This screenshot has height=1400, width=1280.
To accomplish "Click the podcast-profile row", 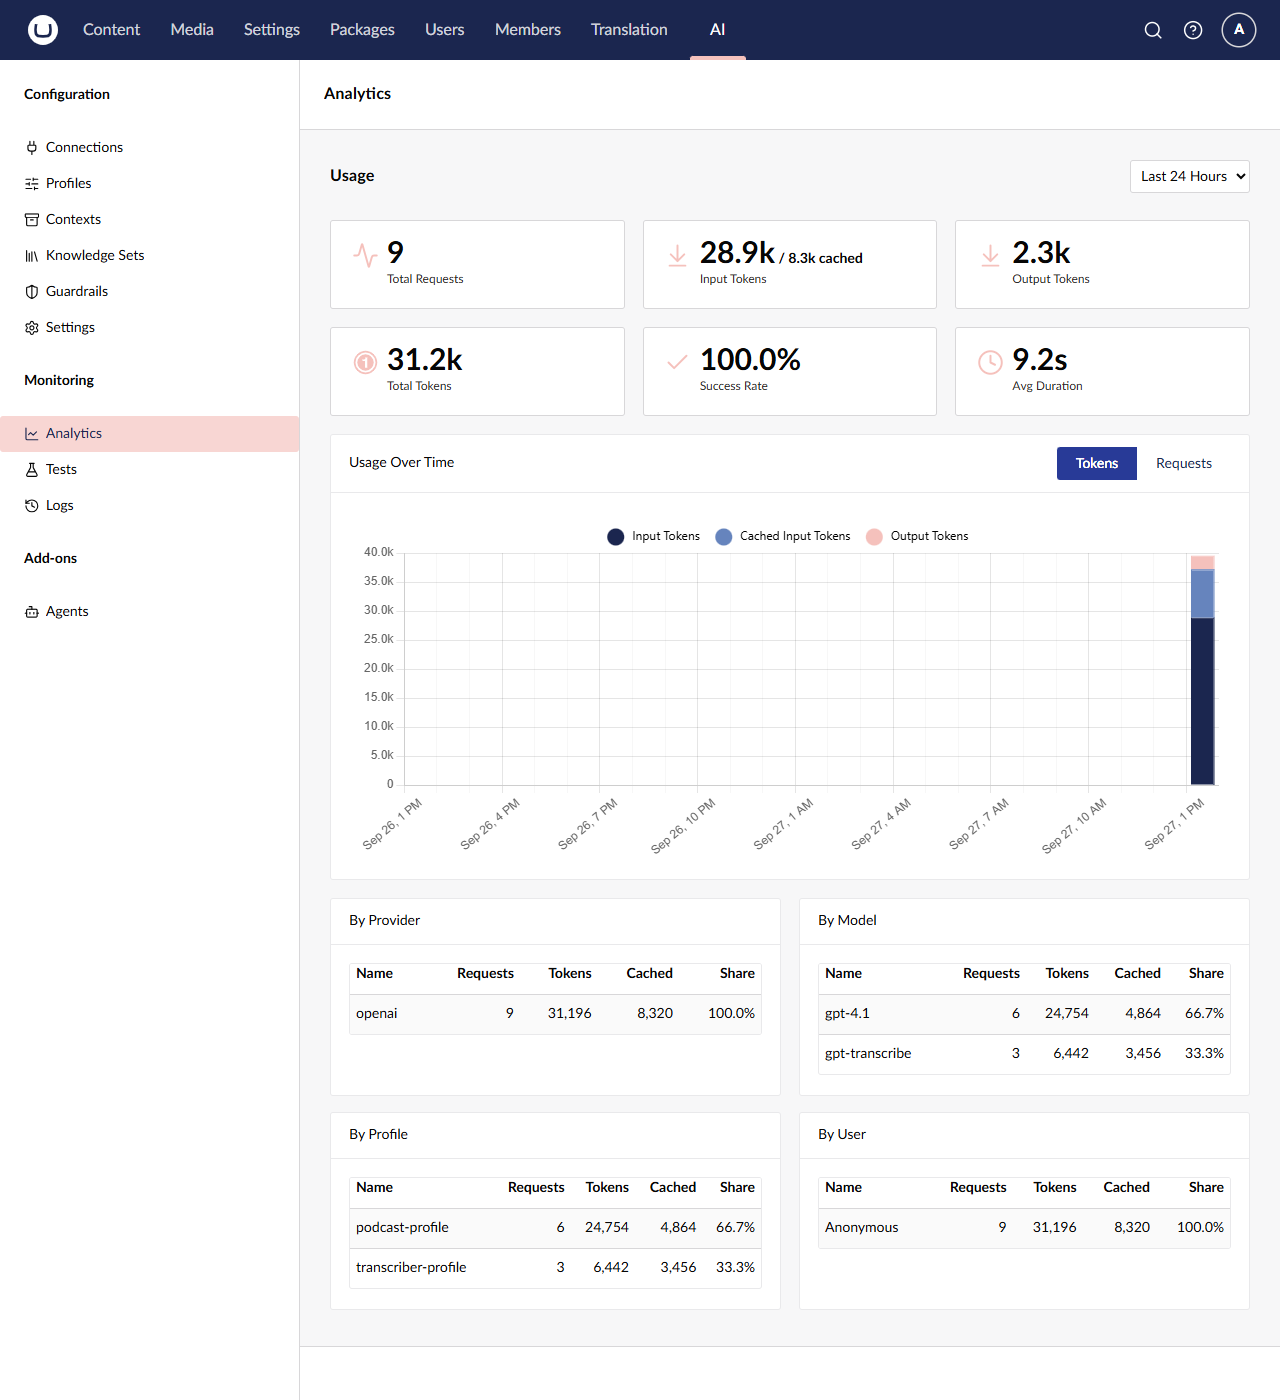I will click(555, 1227).
